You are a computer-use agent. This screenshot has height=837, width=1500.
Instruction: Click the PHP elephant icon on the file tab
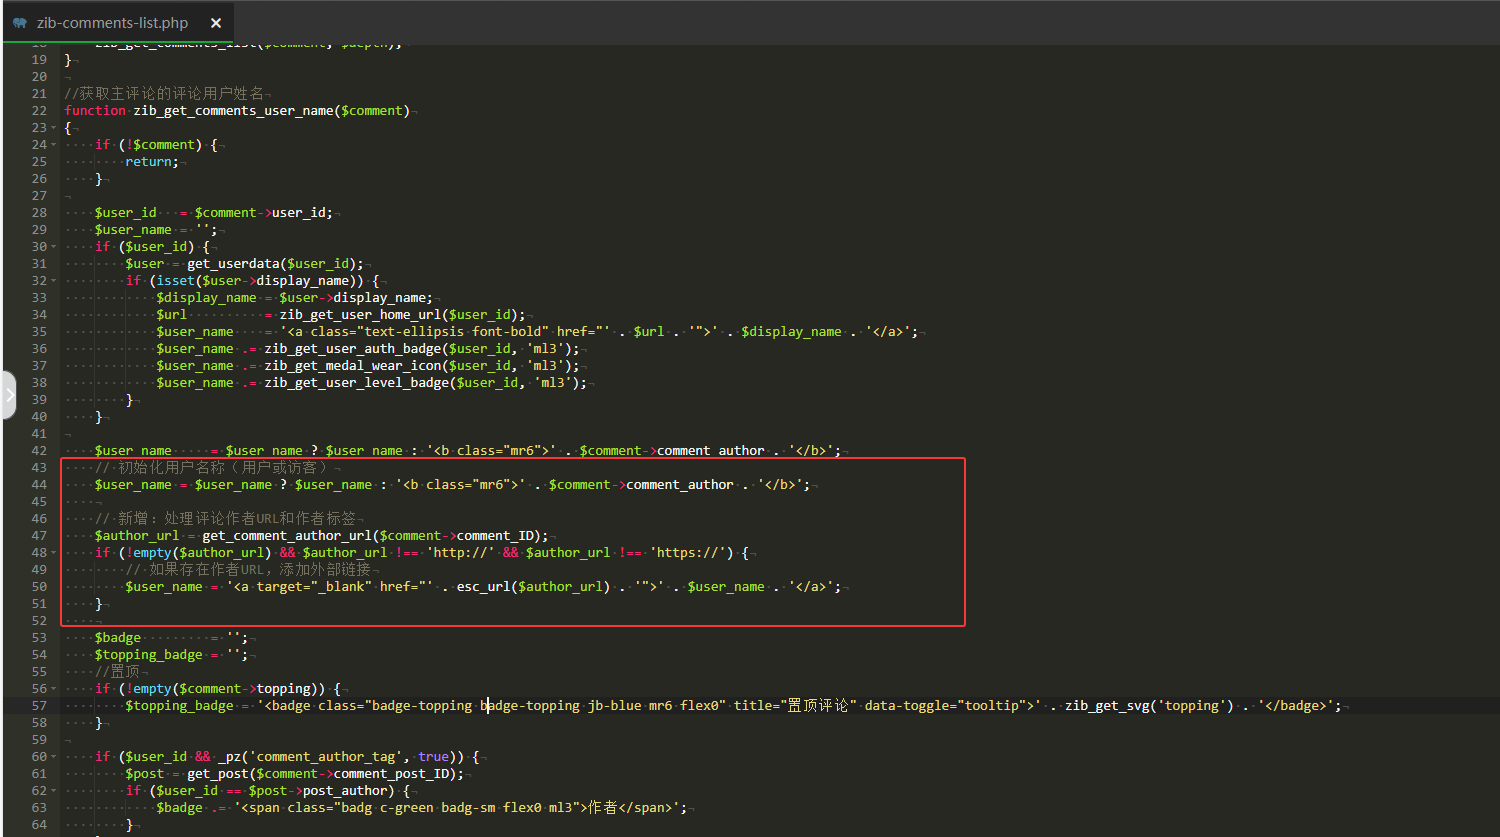pos(20,23)
